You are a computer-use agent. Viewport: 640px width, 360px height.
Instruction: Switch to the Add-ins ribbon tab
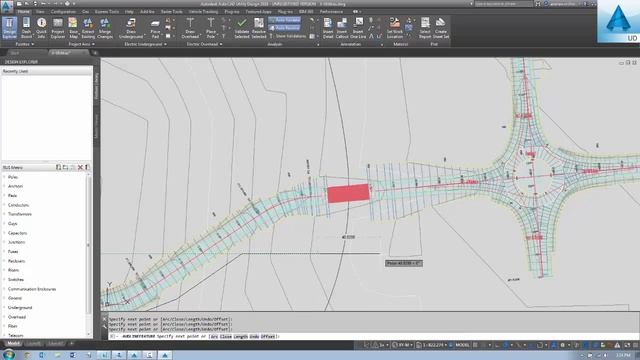pyautogui.click(x=147, y=11)
